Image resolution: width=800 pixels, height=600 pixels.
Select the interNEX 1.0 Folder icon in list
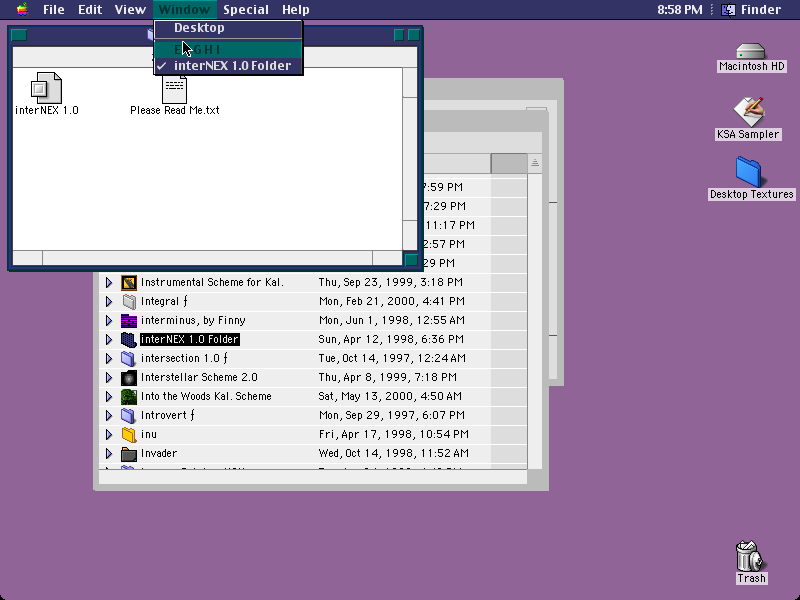(x=129, y=339)
